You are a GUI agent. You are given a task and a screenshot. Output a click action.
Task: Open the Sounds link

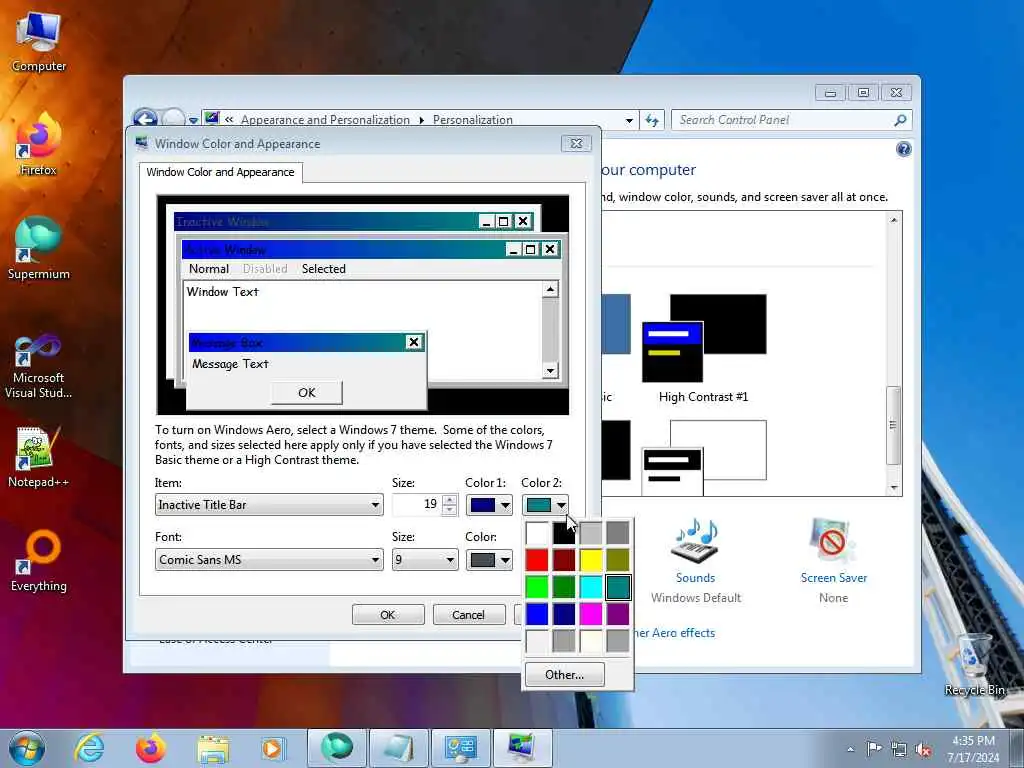tap(696, 578)
